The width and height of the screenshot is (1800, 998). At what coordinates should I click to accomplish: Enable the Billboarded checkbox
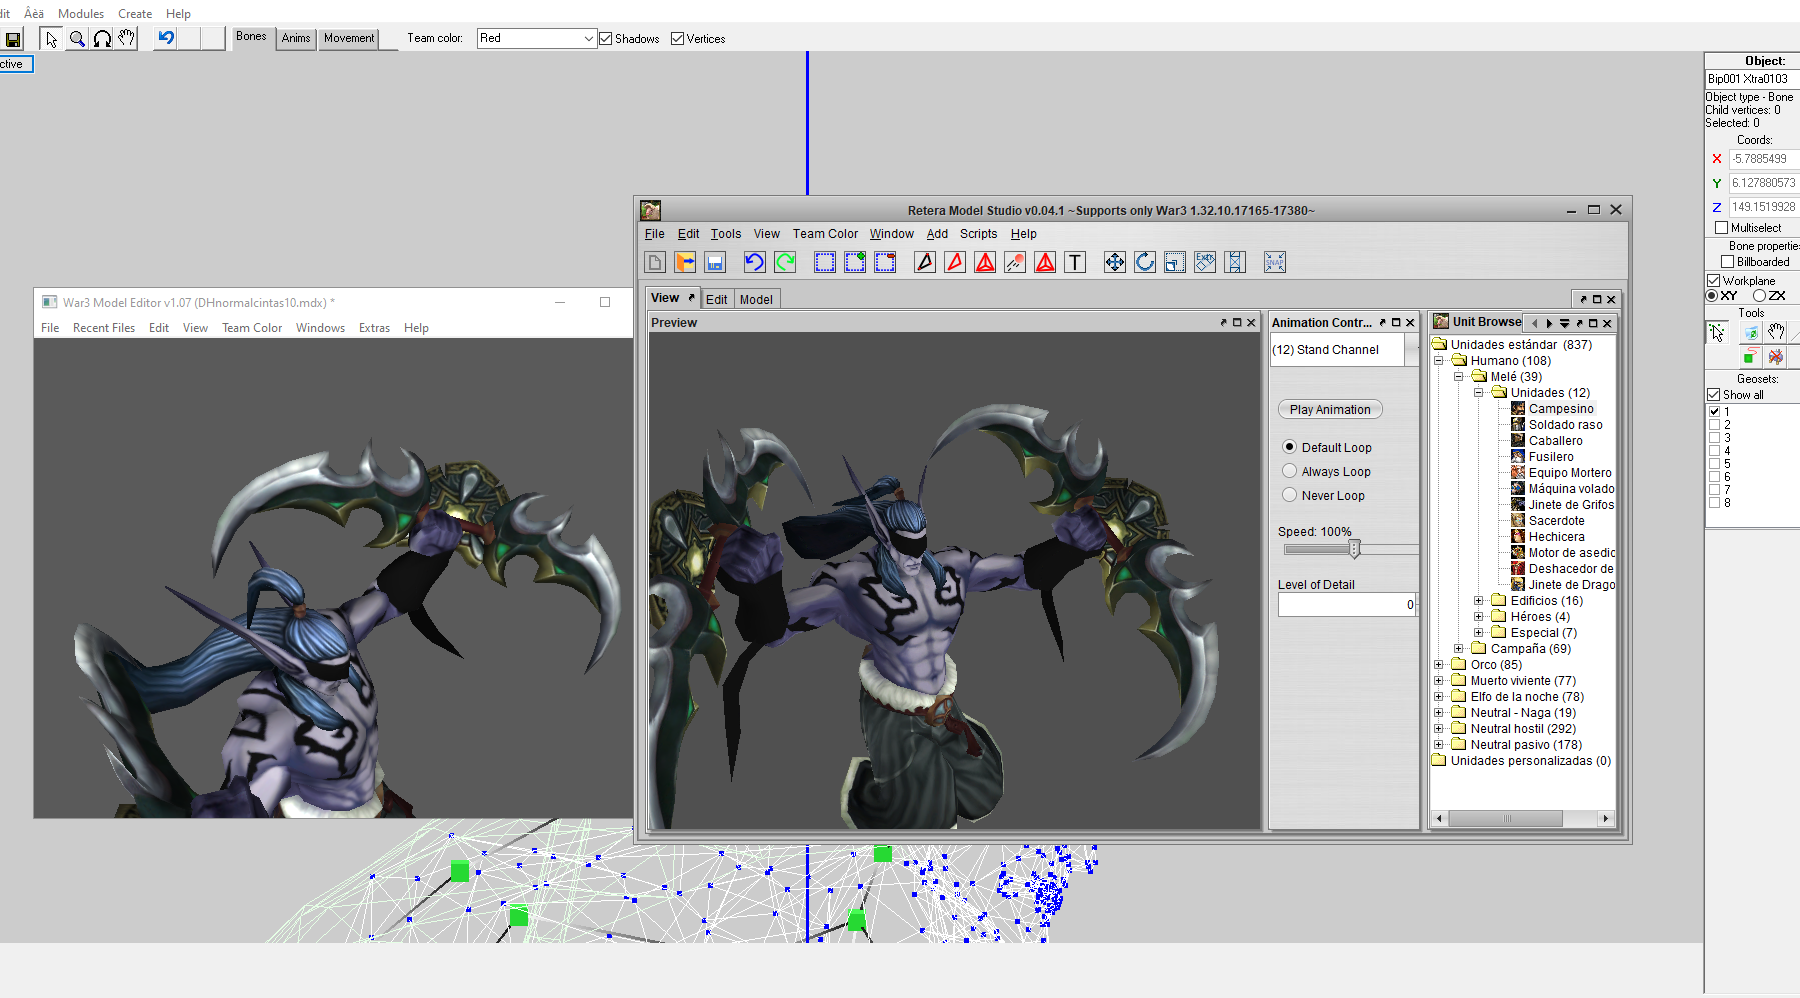pyautogui.click(x=1727, y=262)
